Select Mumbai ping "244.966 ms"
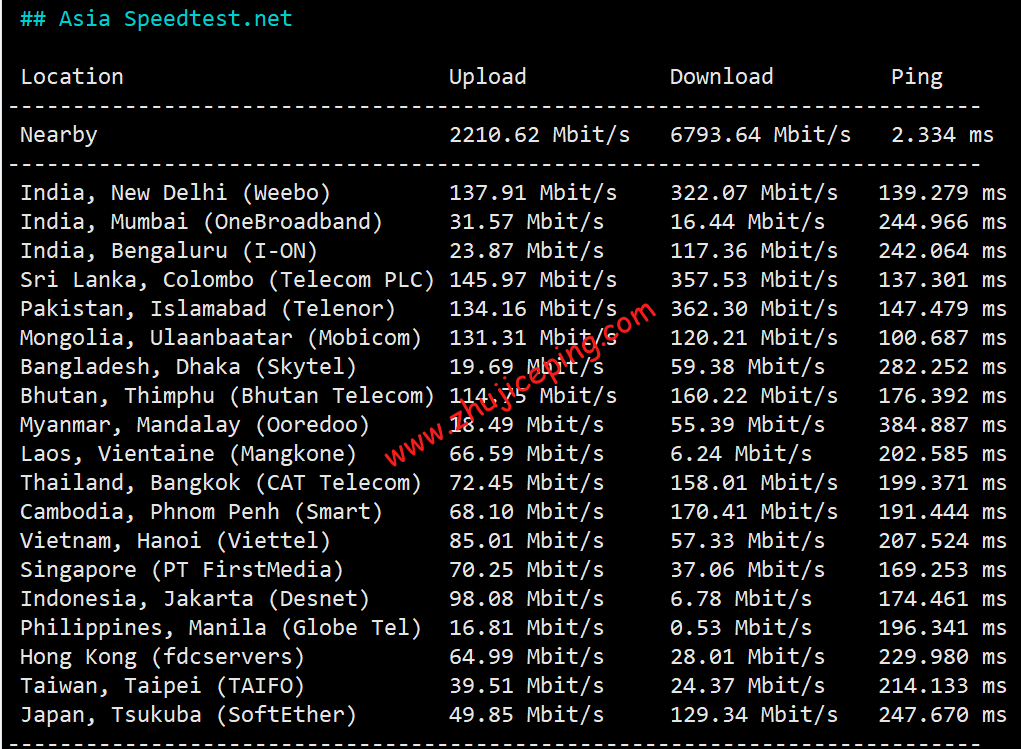Screen dimensions: 1021x749 [942, 222]
